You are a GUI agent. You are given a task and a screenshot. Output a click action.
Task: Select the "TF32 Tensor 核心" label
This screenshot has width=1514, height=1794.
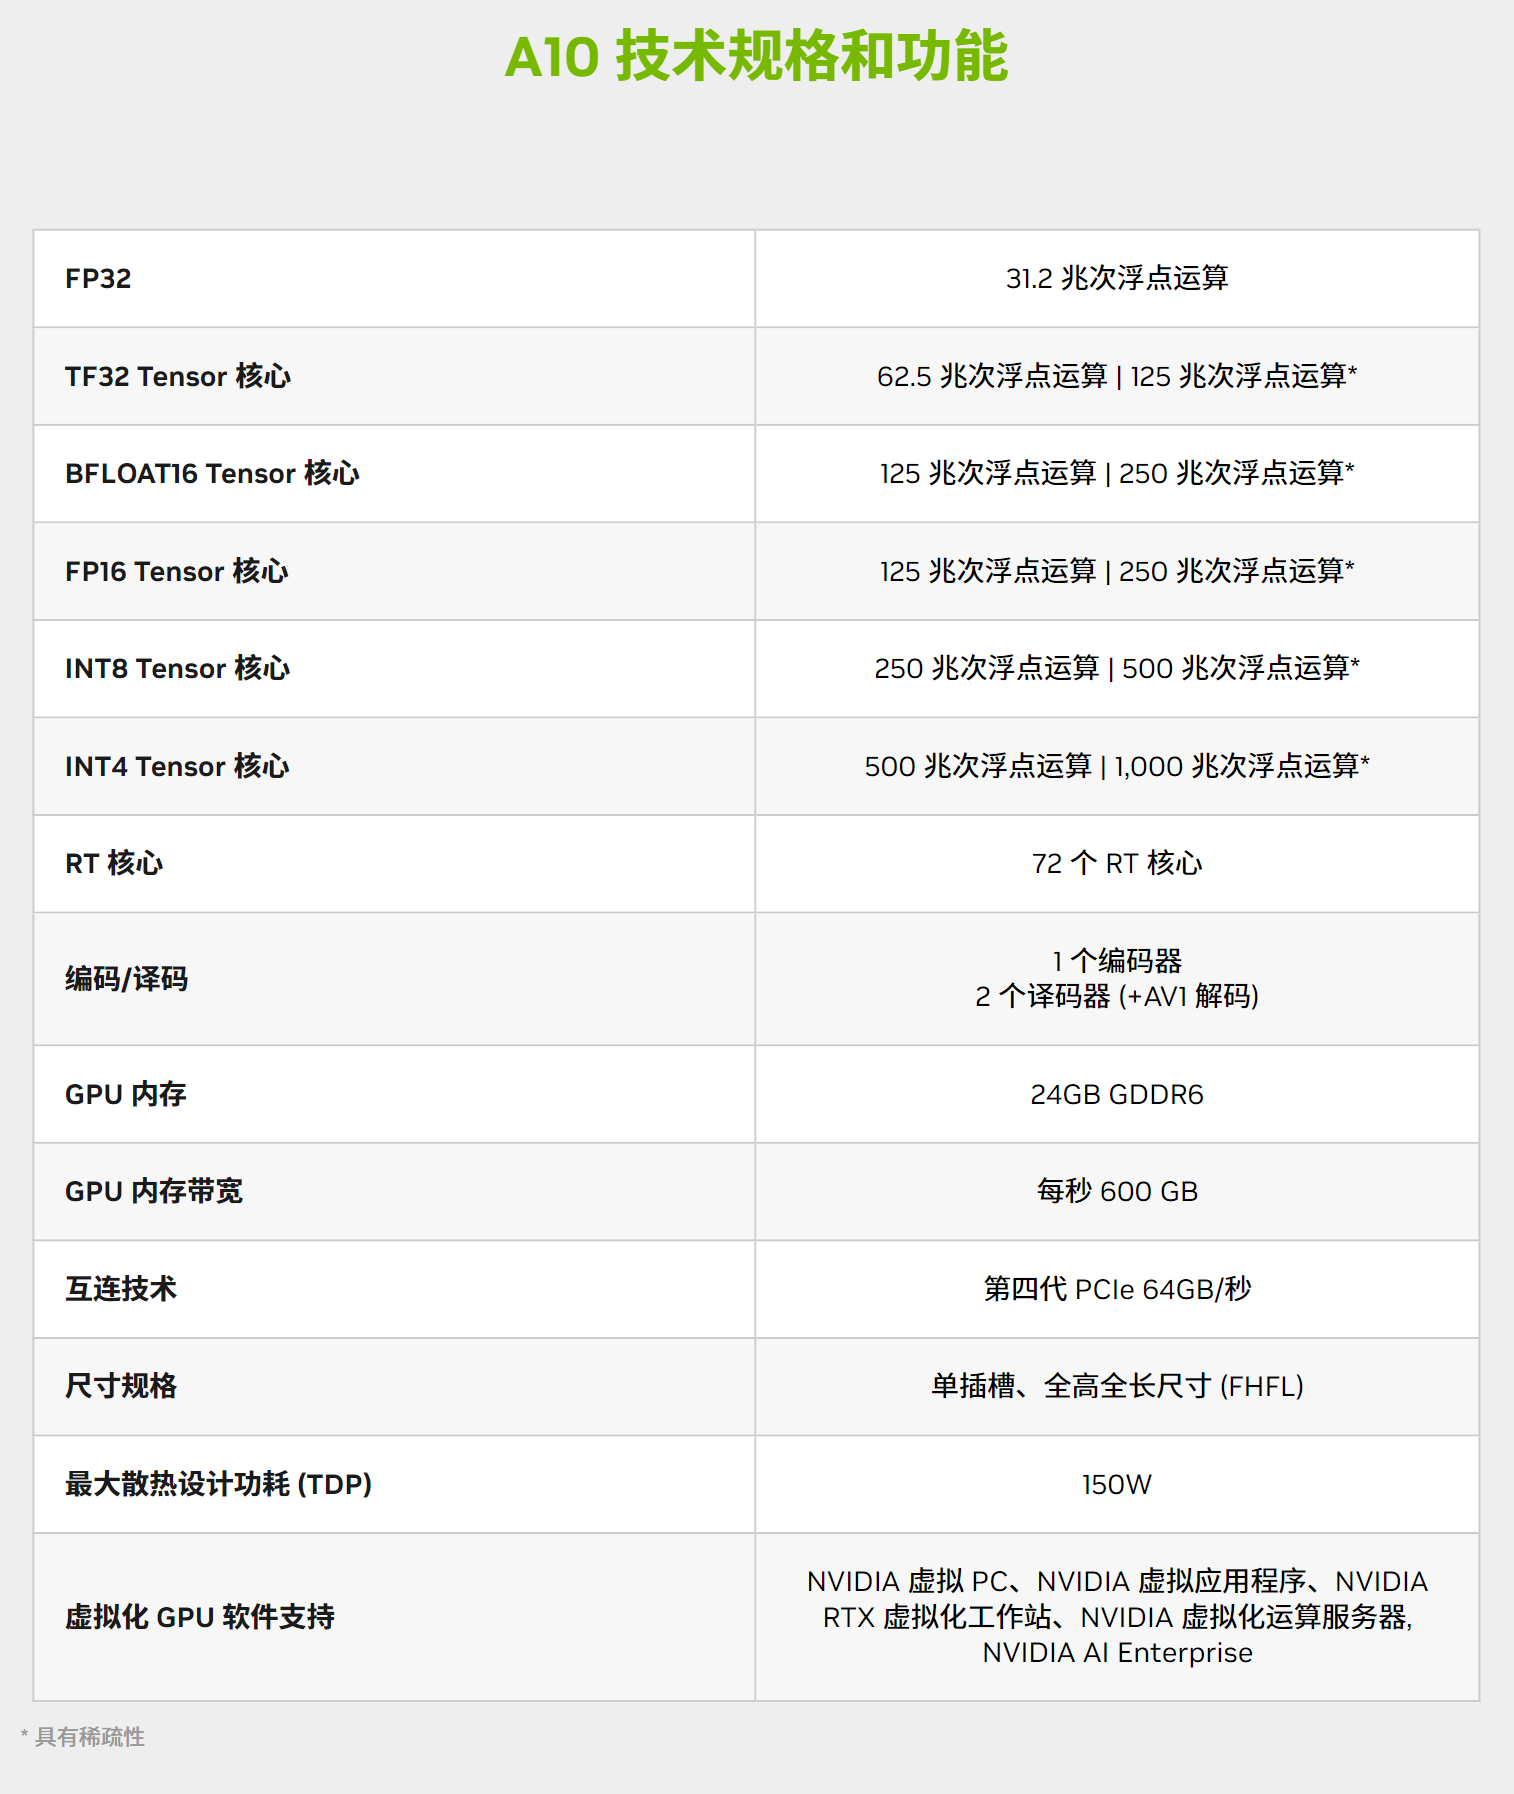click(x=178, y=376)
